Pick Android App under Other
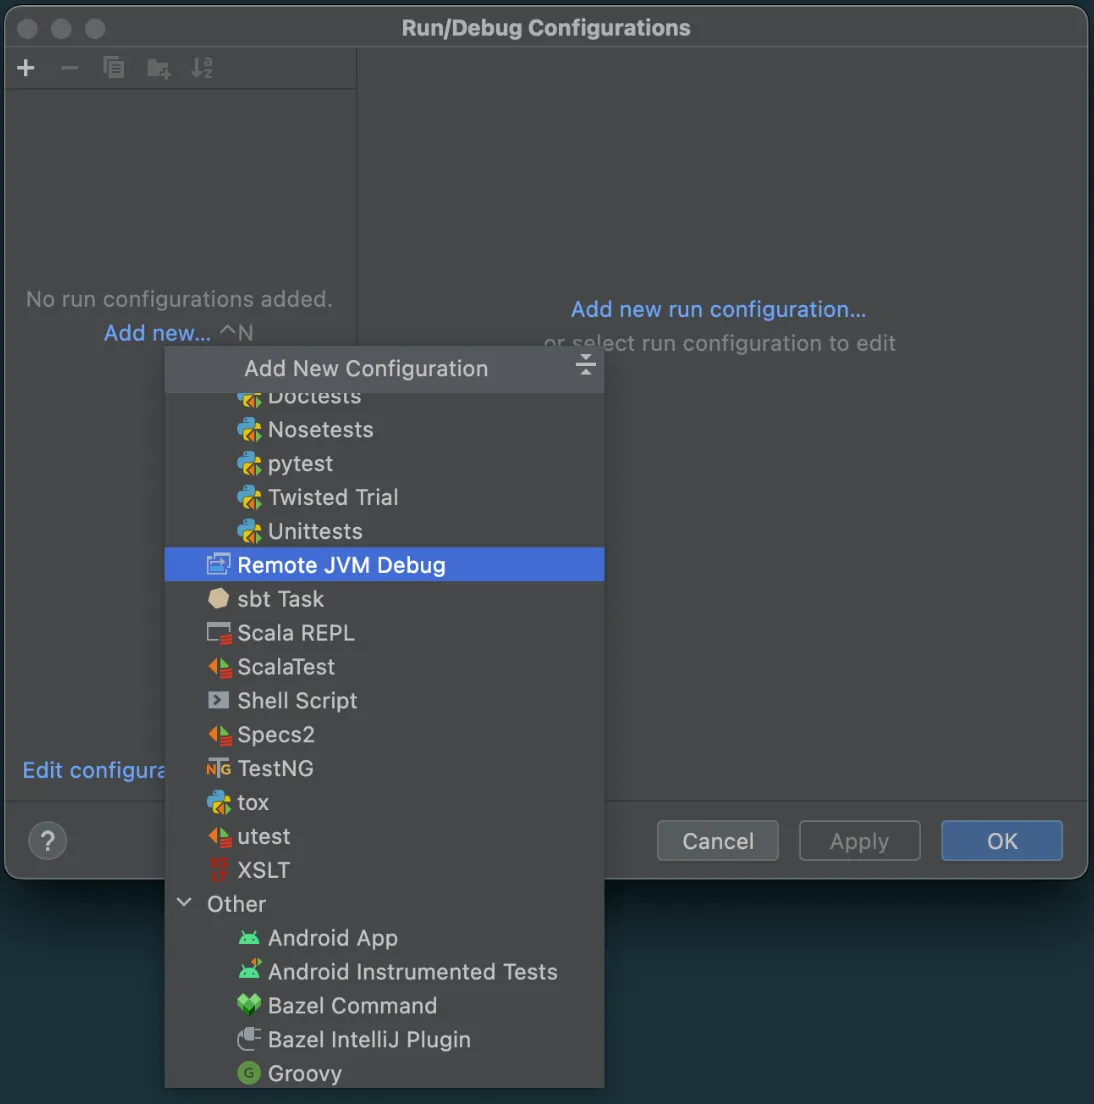Viewport: 1094px width, 1104px height. [x=332, y=938]
